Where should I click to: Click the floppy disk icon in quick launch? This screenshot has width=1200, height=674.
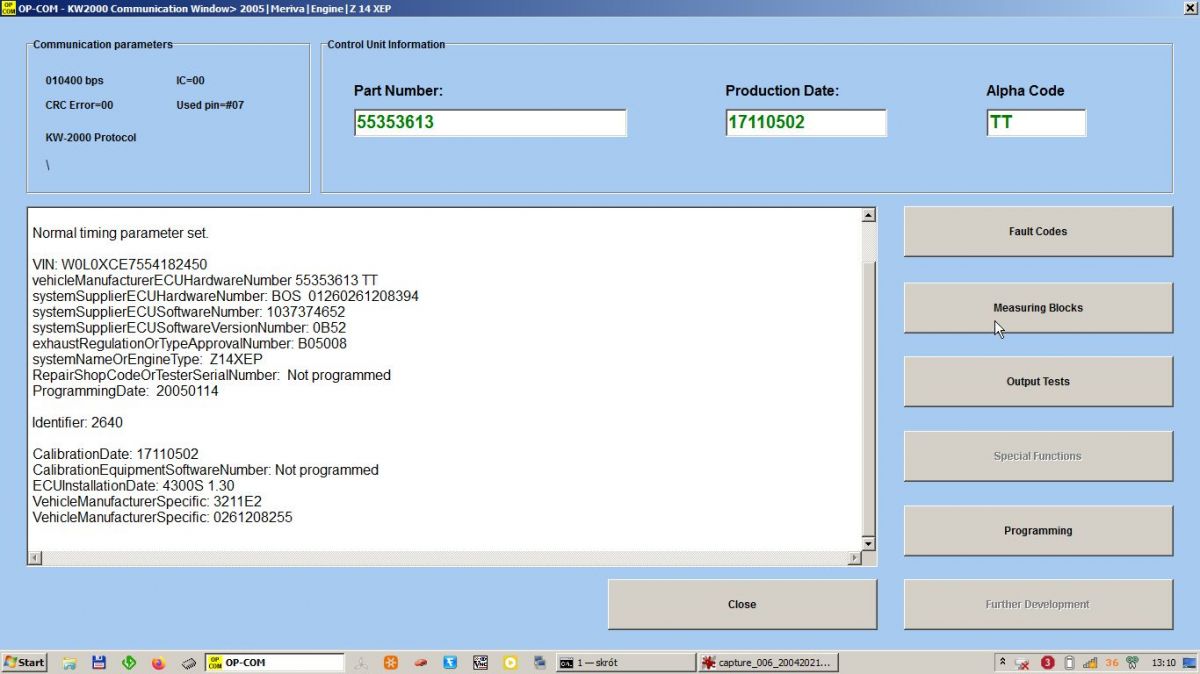pos(99,662)
